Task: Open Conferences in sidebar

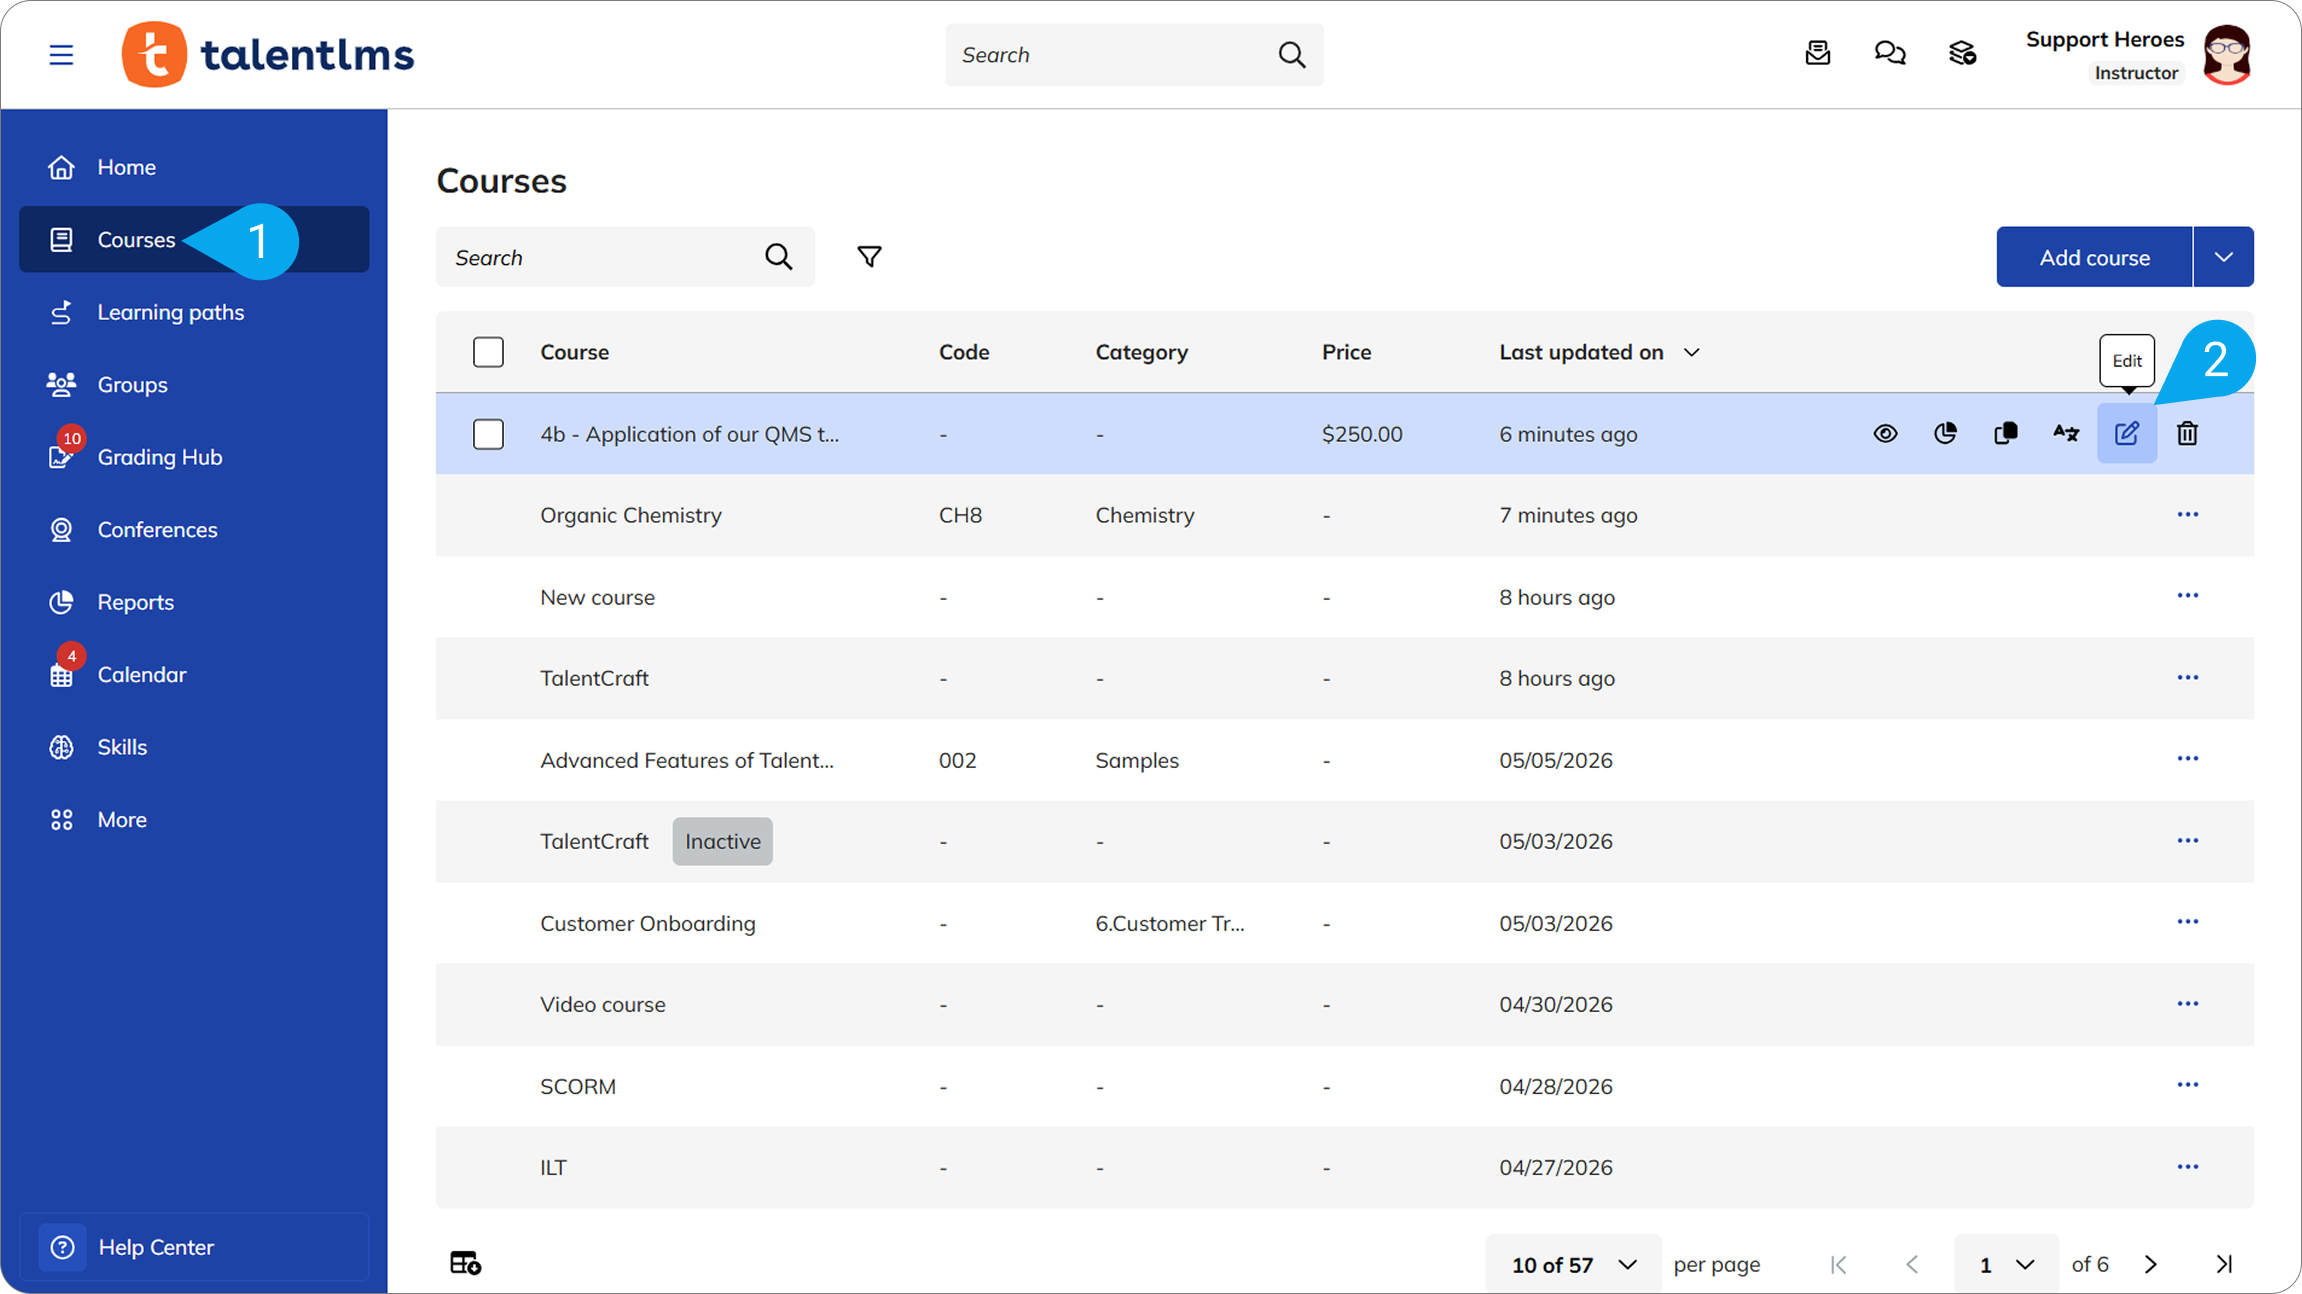Action: pyautogui.click(x=195, y=529)
